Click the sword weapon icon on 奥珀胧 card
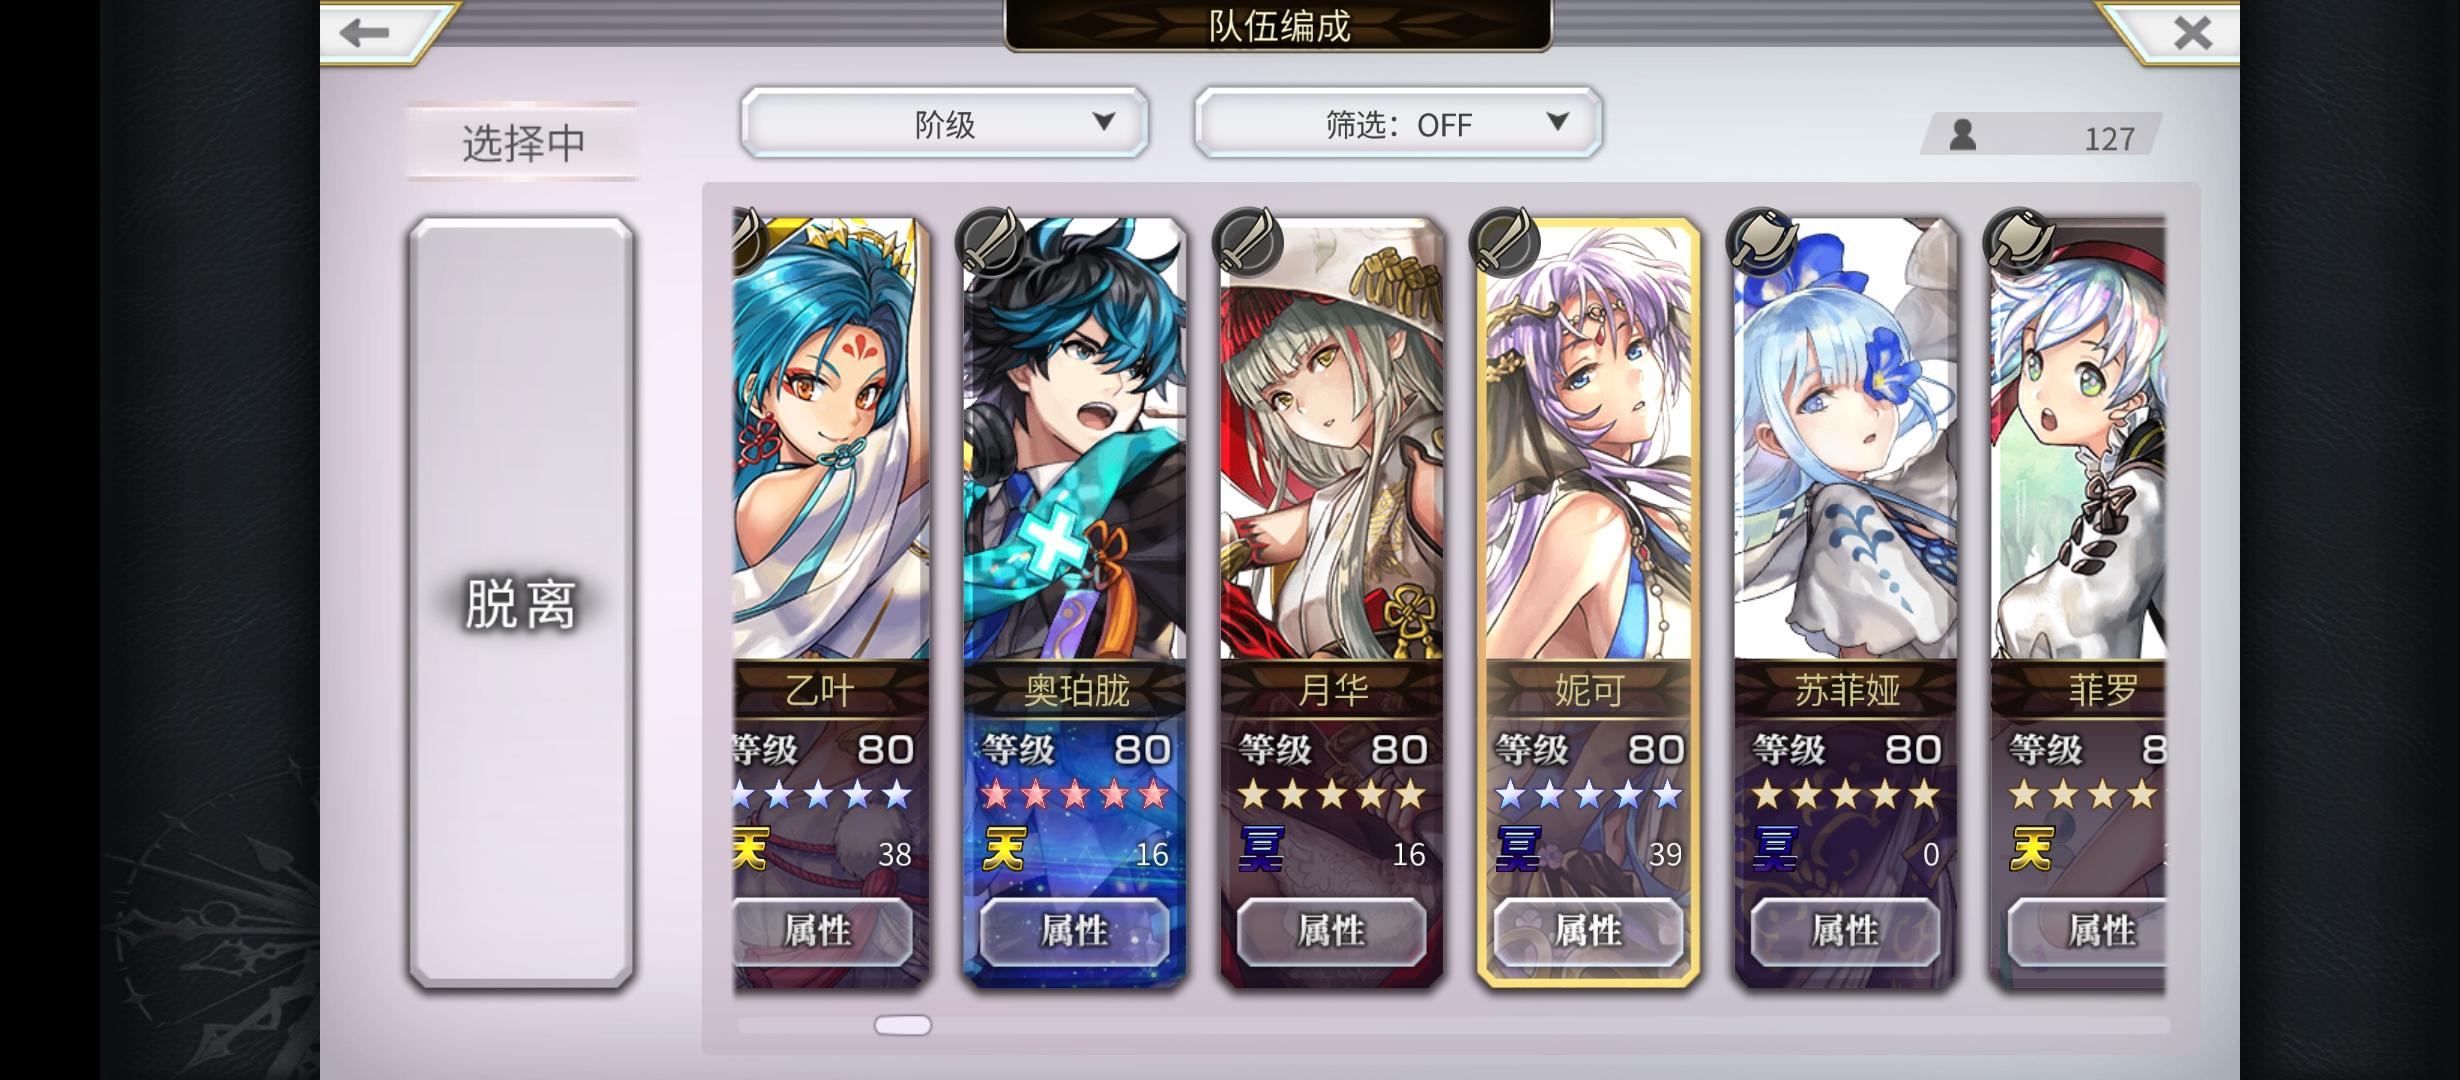The image size is (2460, 1080). point(990,242)
